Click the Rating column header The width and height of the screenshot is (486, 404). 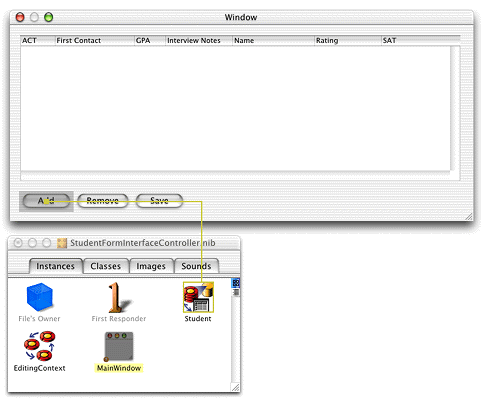click(348, 41)
